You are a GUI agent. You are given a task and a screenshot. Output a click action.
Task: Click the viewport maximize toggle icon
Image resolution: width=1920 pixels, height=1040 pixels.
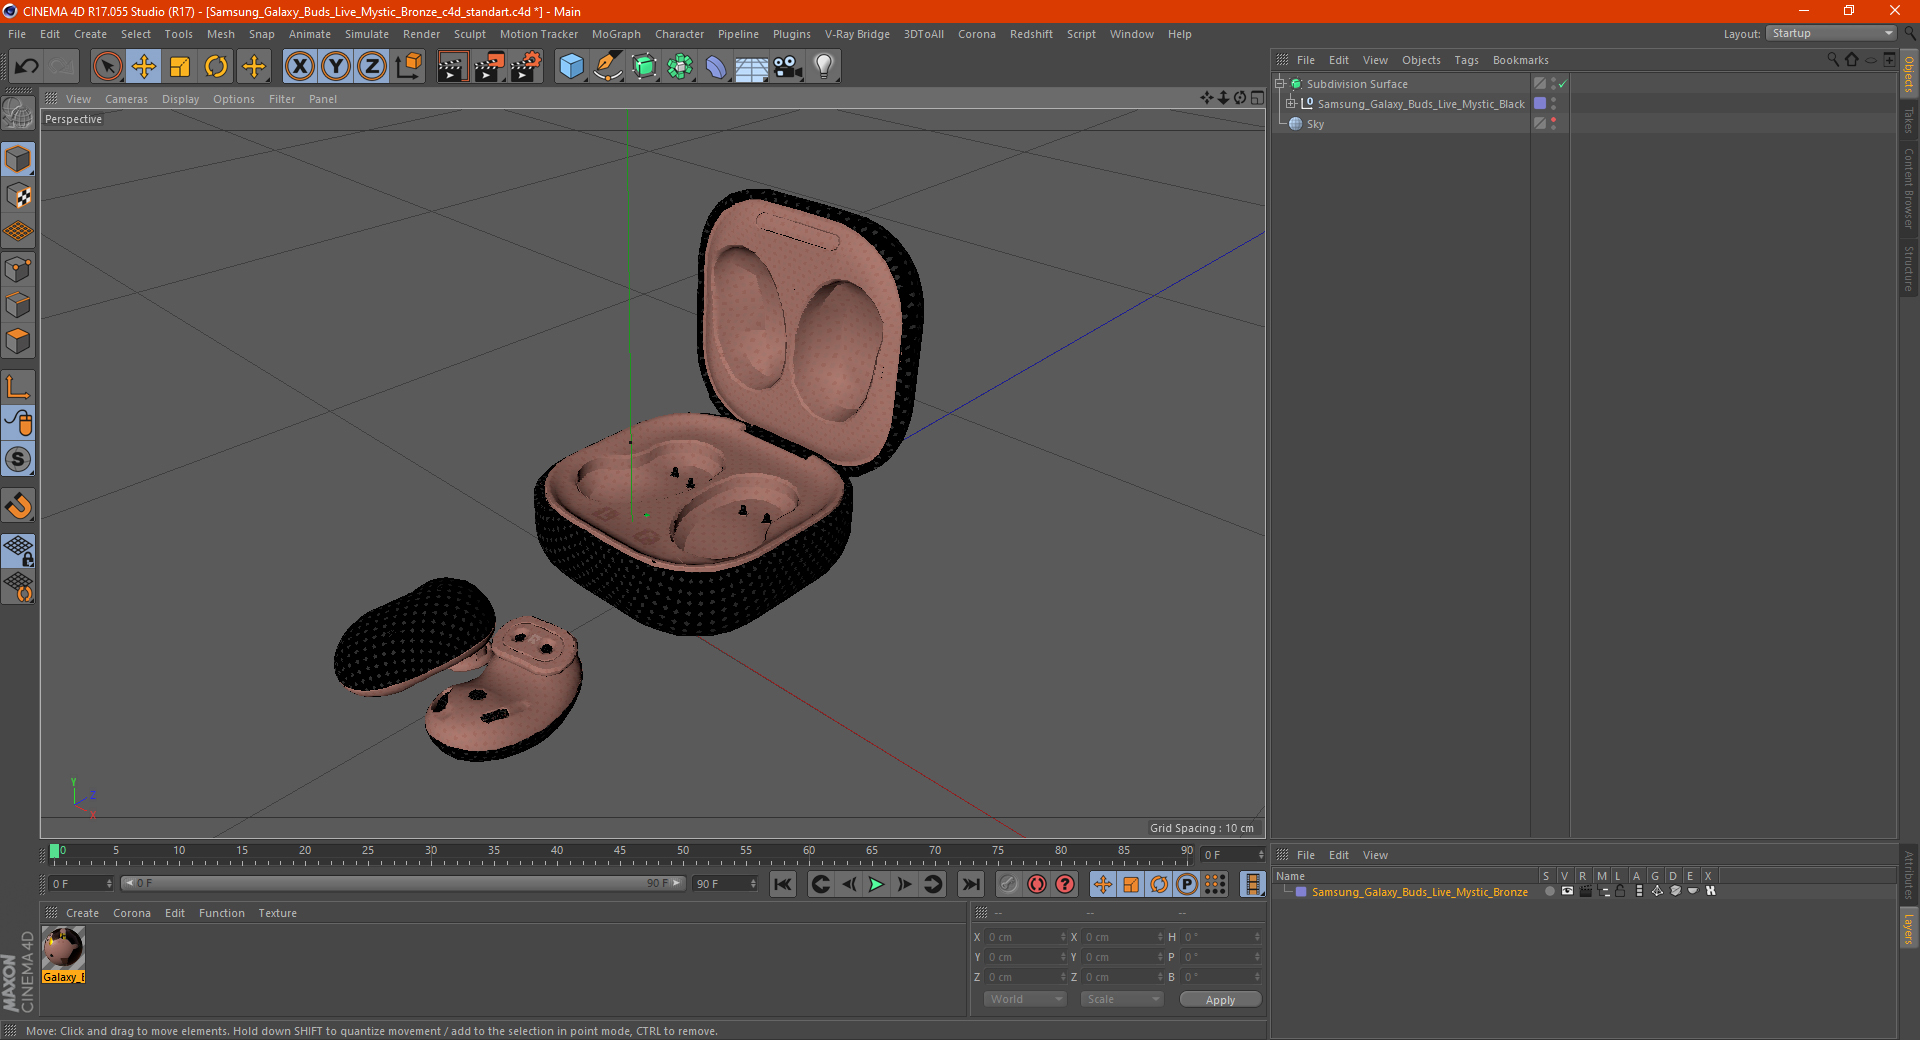[1257, 98]
